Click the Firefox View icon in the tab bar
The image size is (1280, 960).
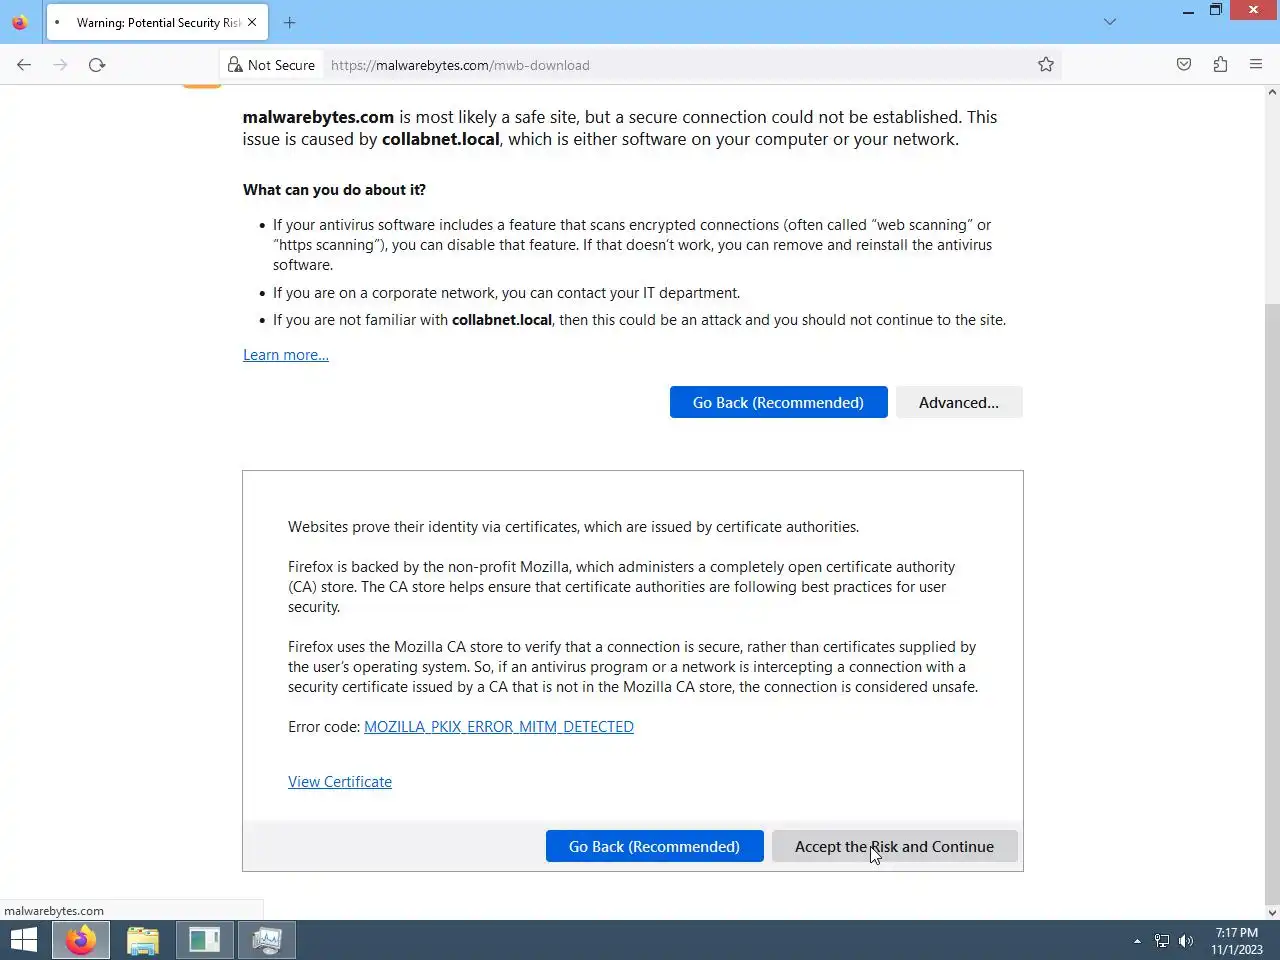click(20, 22)
